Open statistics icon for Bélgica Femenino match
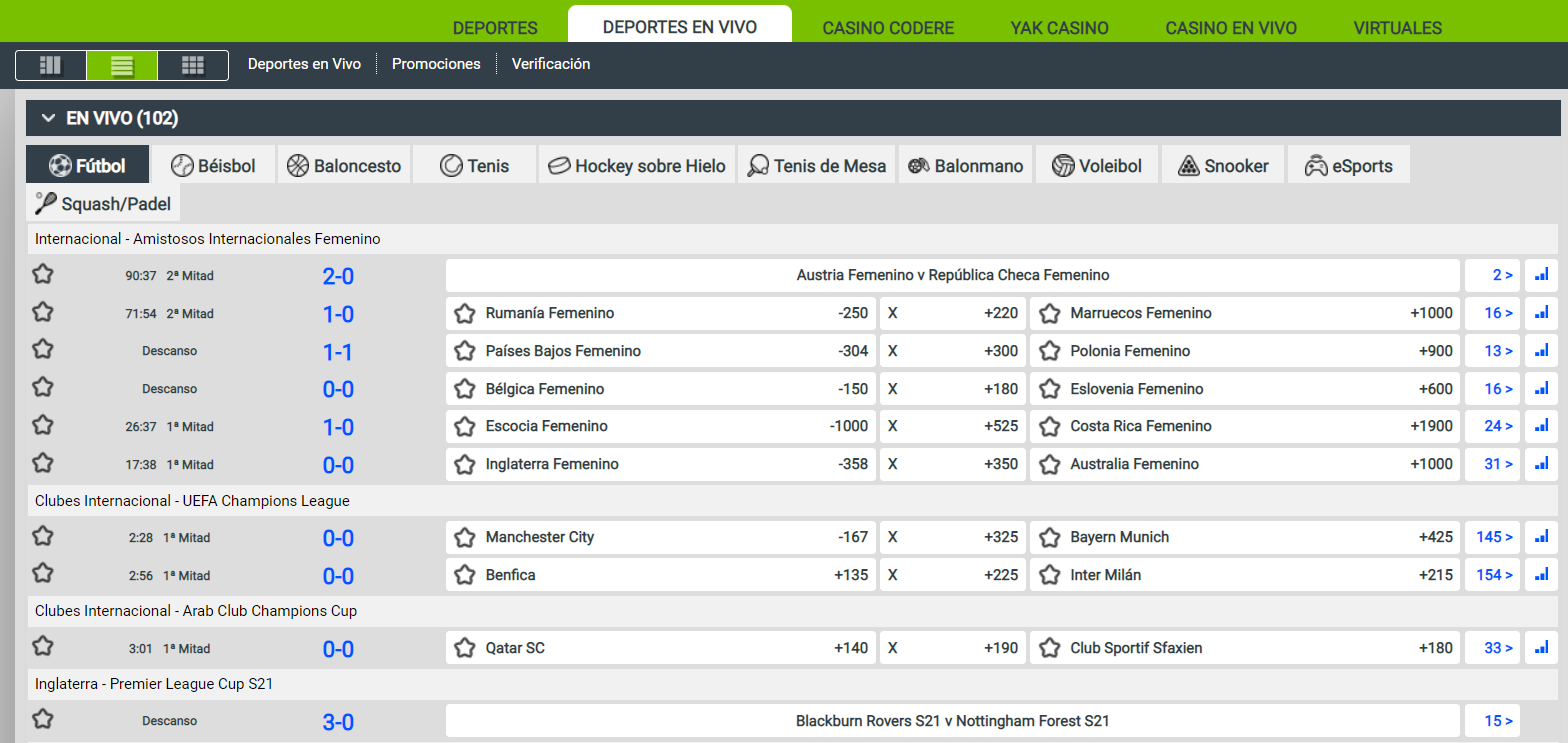Viewport: 1568px width, 743px height. [x=1541, y=389]
